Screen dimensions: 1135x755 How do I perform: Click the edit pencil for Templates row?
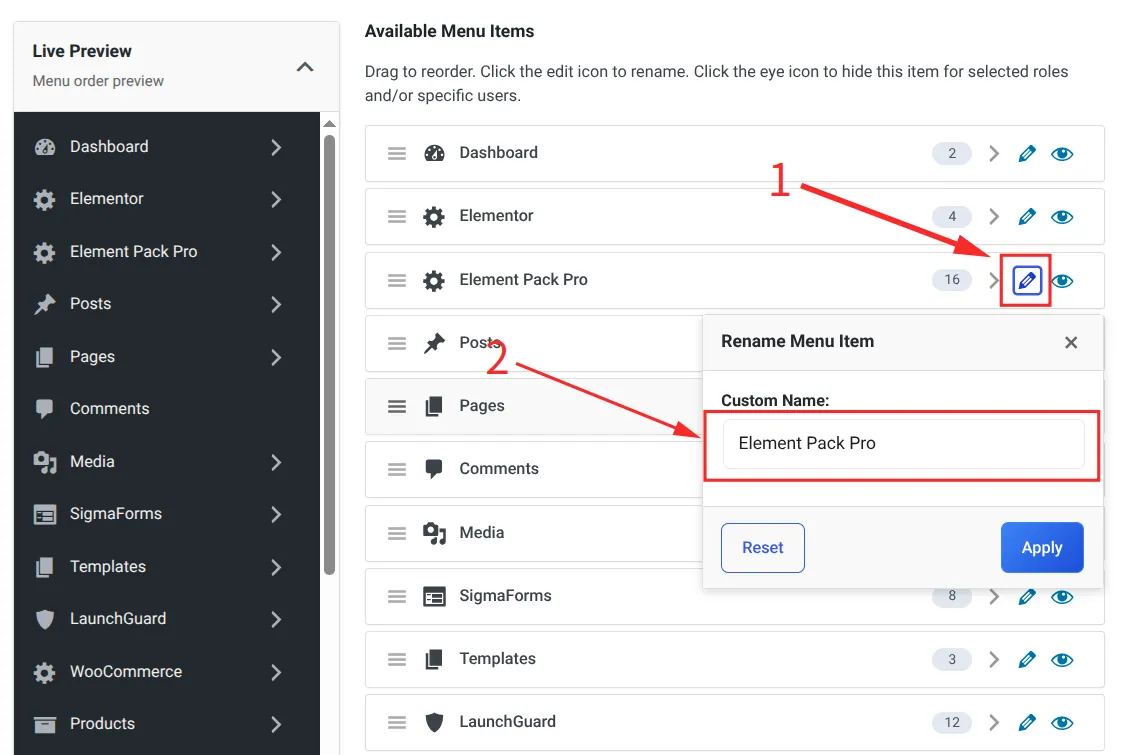[1026, 659]
